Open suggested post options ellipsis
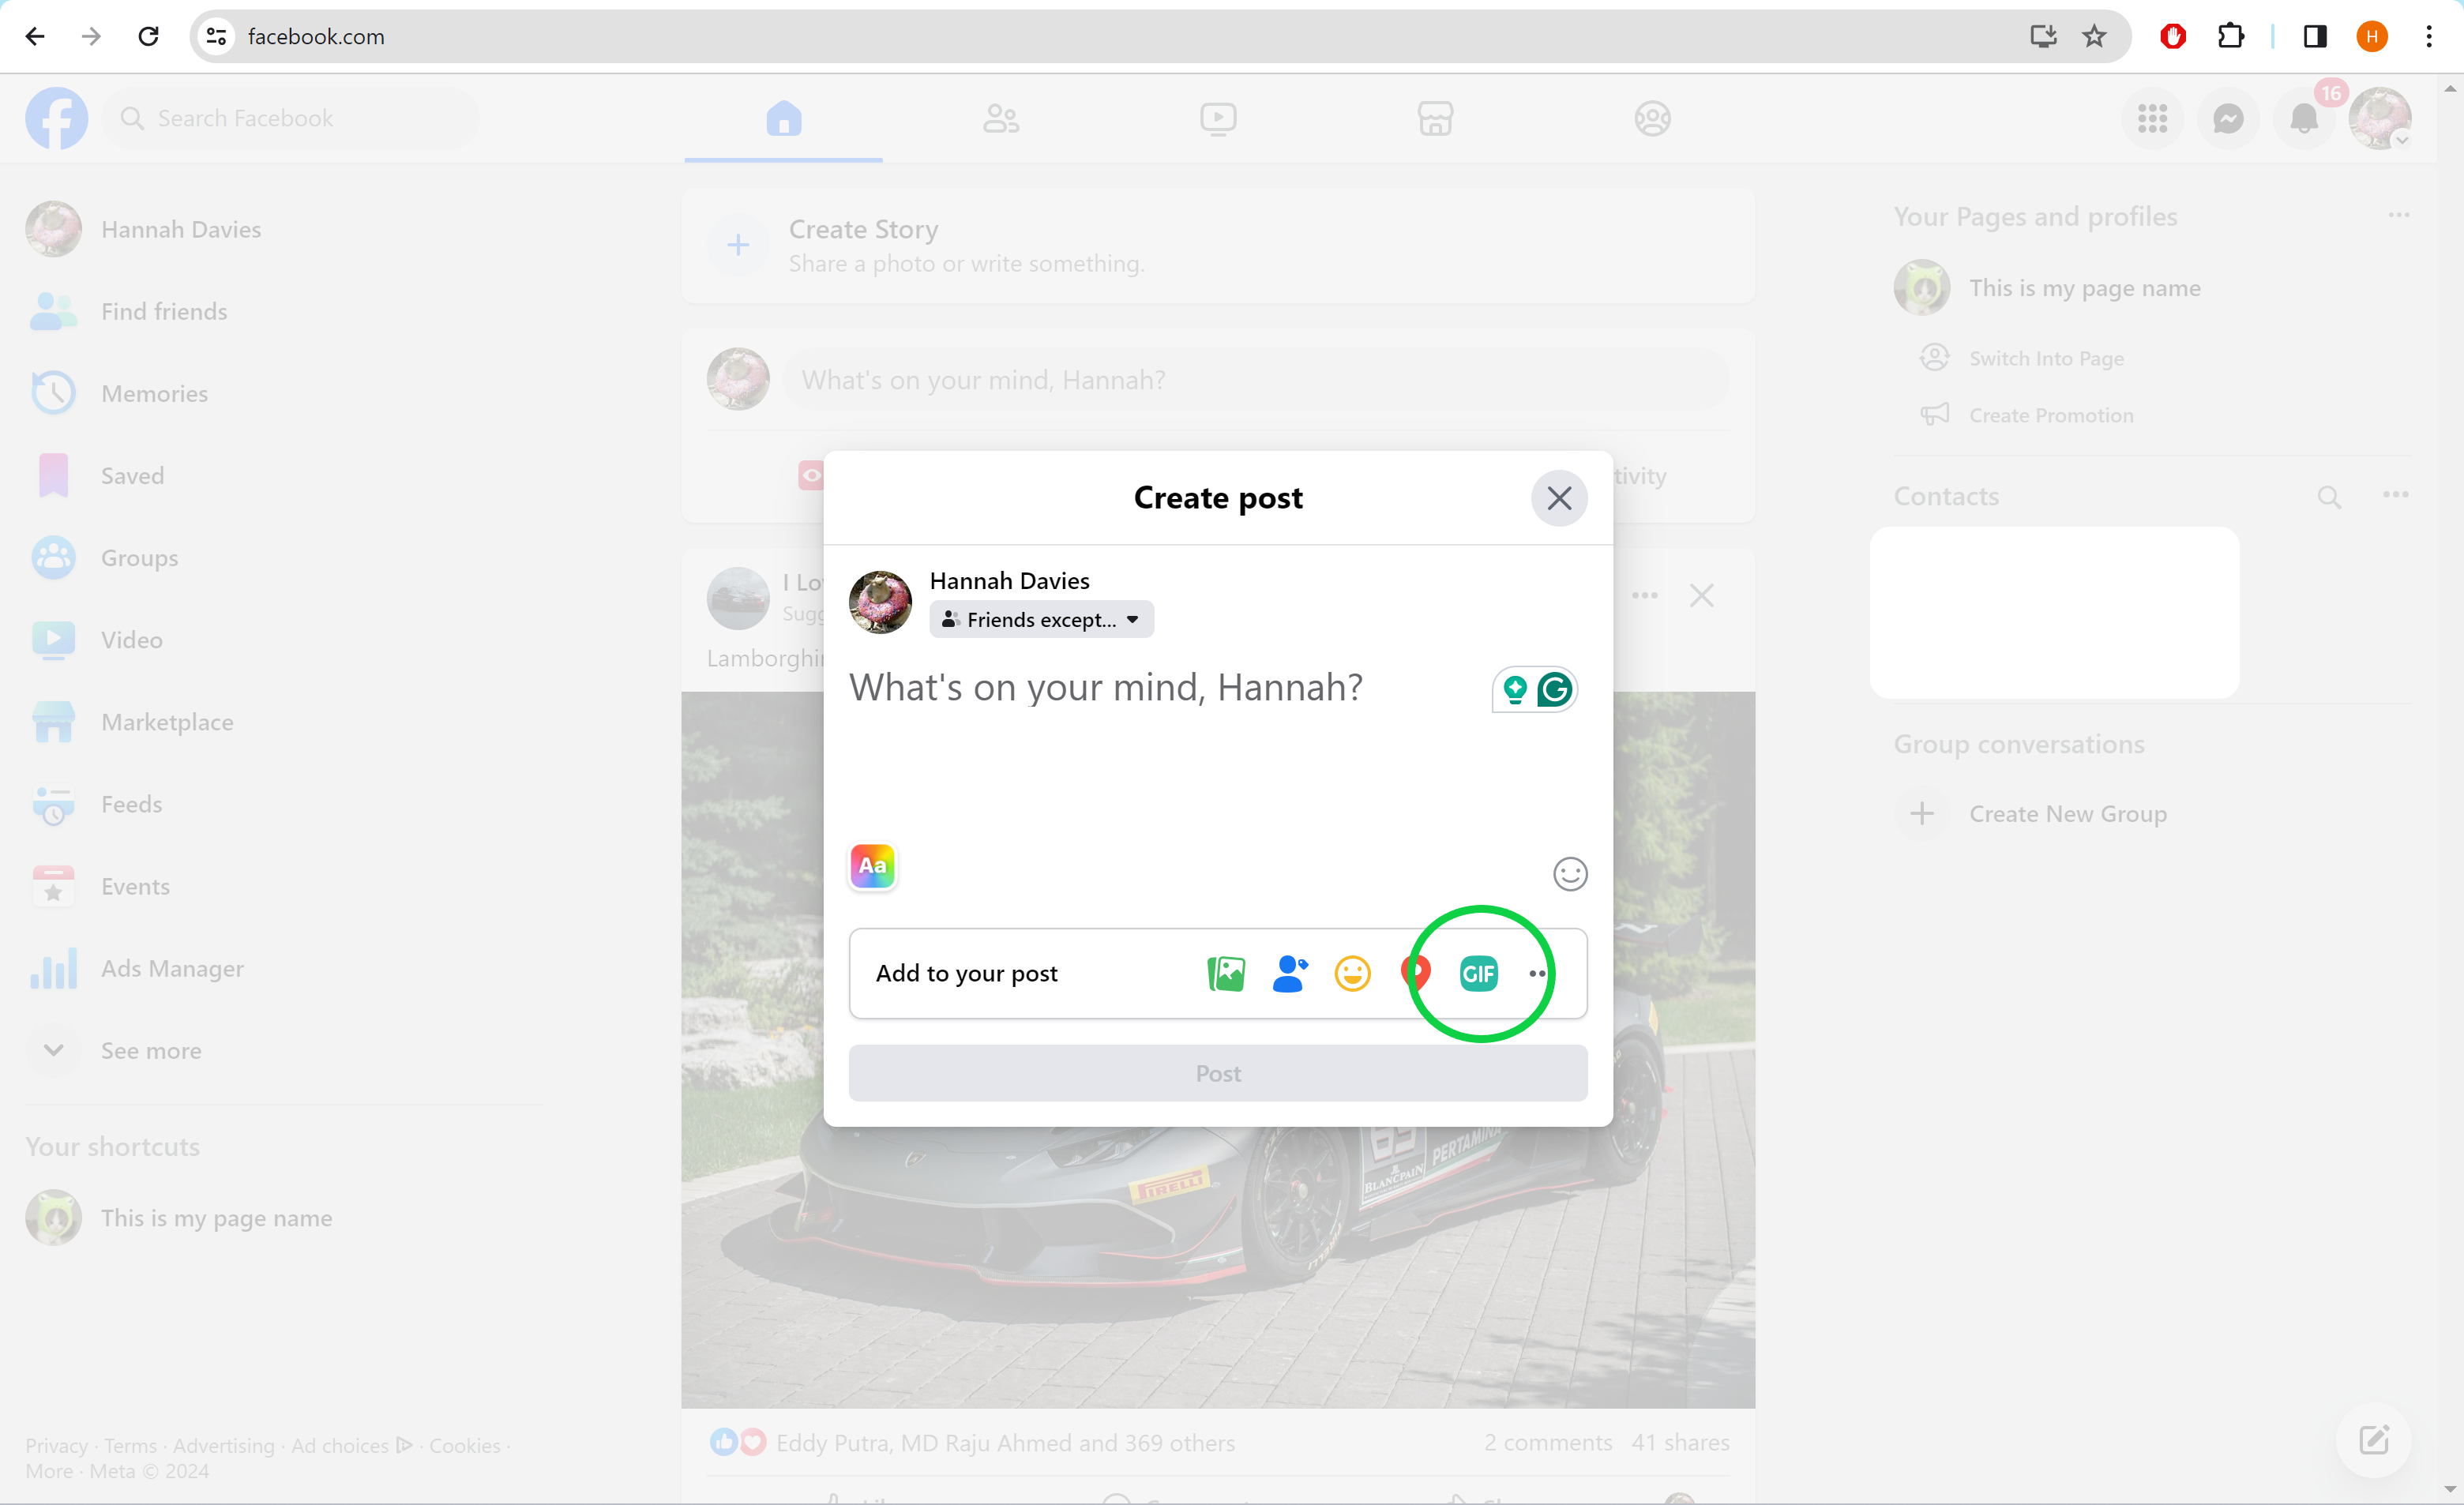The image size is (2464, 1505). [1645, 596]
